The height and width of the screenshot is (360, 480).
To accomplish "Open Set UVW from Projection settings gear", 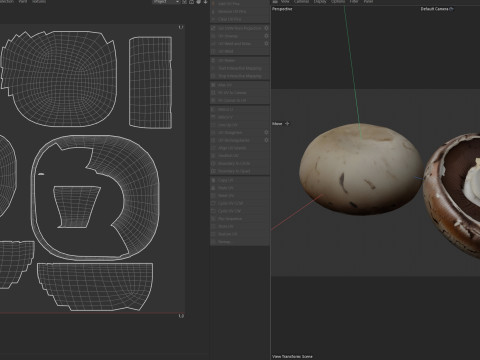I will click(266, 28).
